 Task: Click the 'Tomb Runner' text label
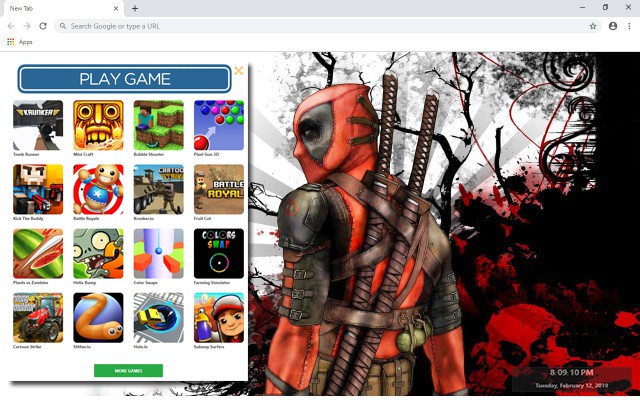coord(26,154)
